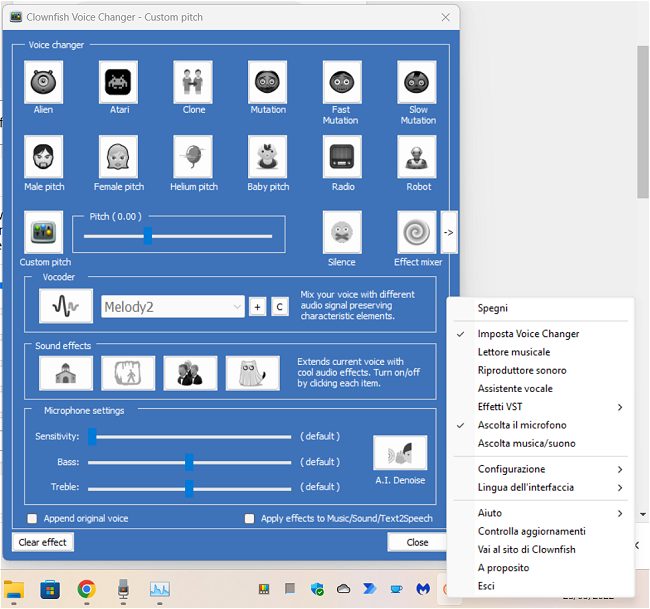Expand the Configurazione submenu
This screenshot has width=650, height=609.
click(540, 469)
